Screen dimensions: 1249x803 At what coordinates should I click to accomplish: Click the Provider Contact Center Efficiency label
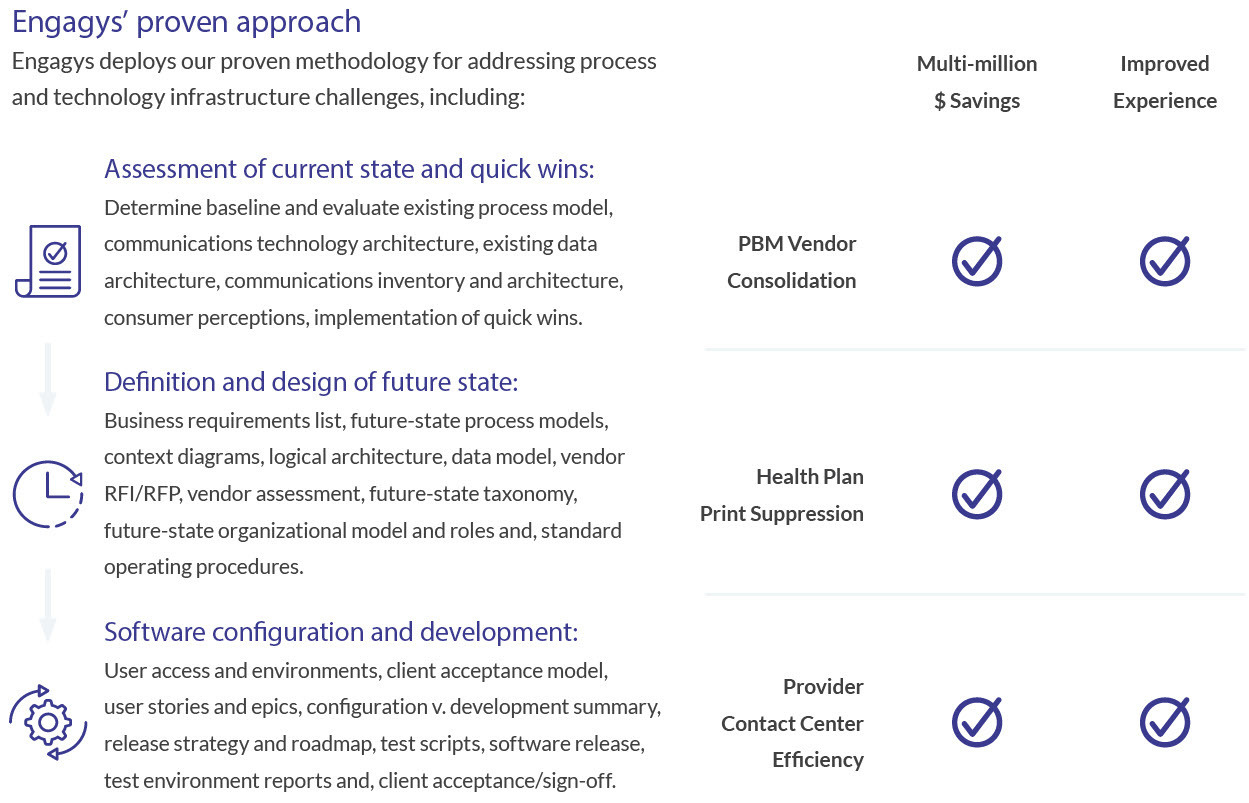point(793,723)
